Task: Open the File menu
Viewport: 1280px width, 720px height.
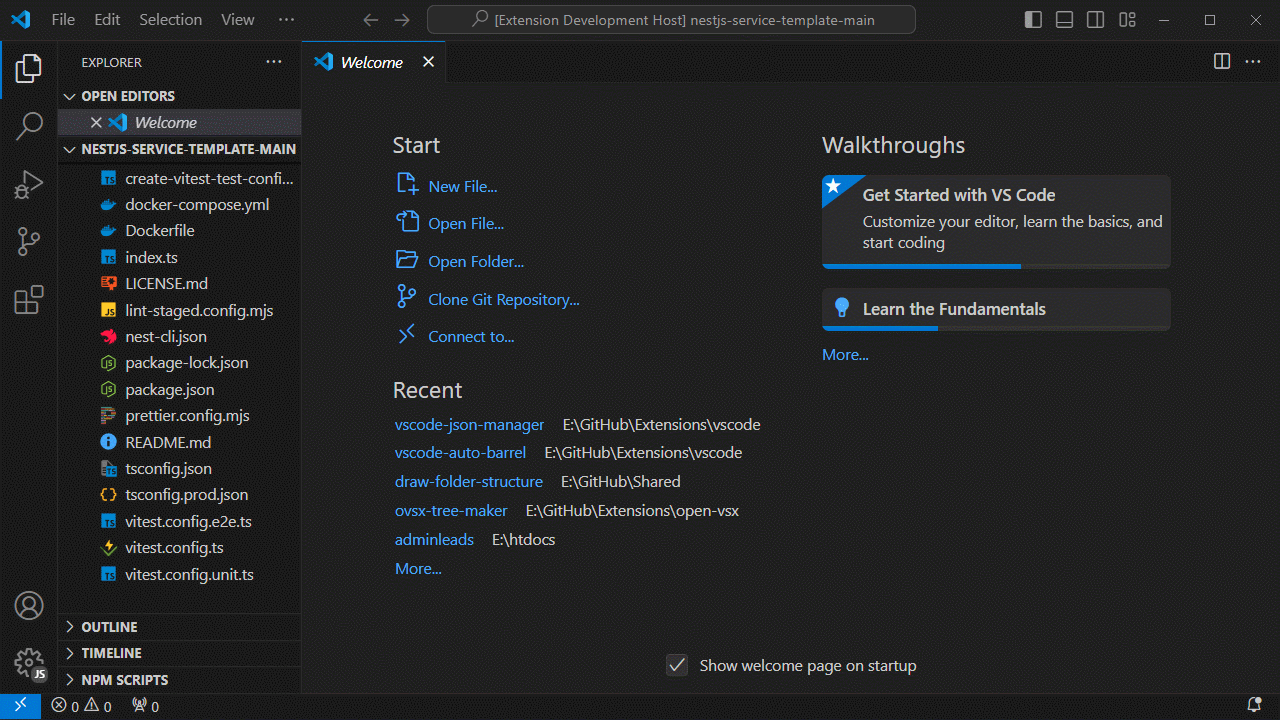Action: [x=63, y=20]
